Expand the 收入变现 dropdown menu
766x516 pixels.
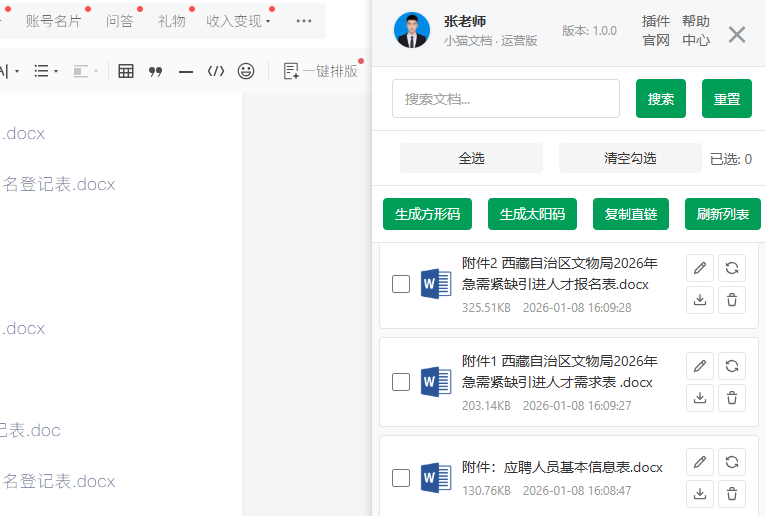point(239,21)
